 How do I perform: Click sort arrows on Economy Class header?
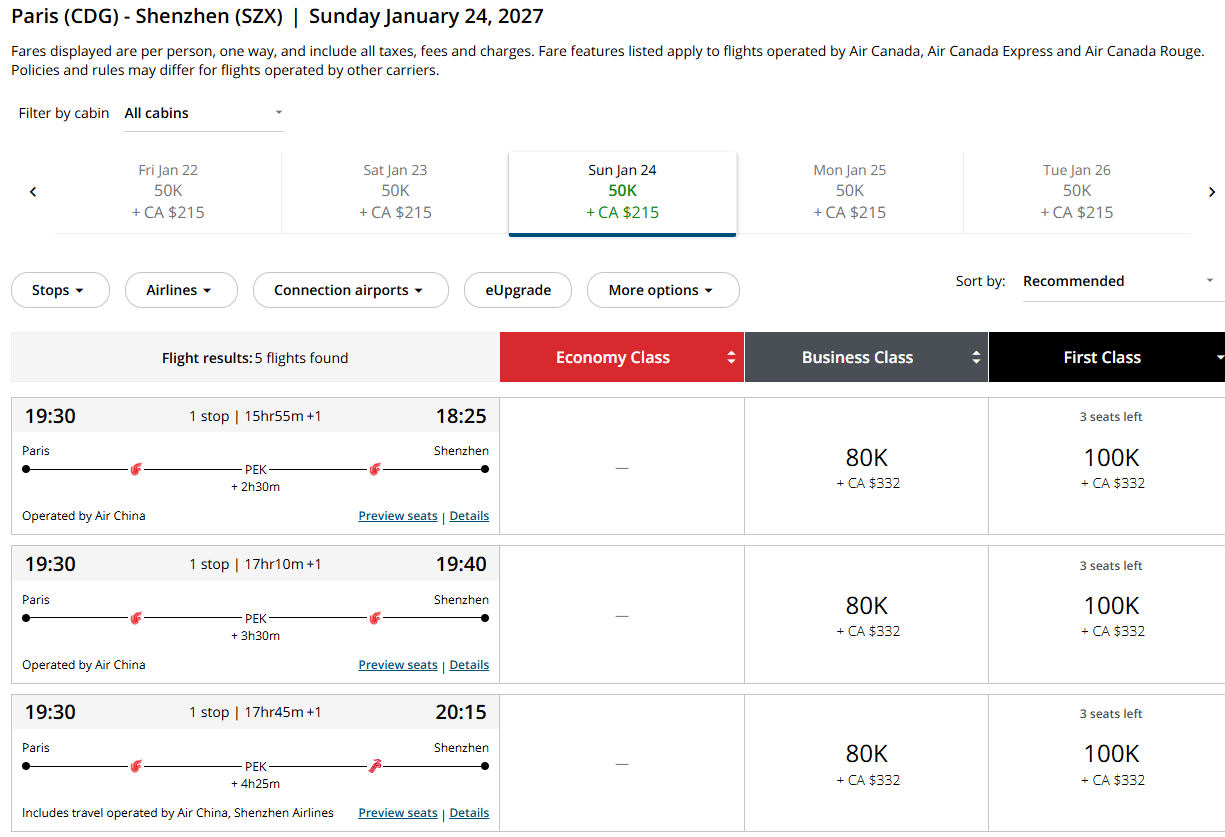731,358
